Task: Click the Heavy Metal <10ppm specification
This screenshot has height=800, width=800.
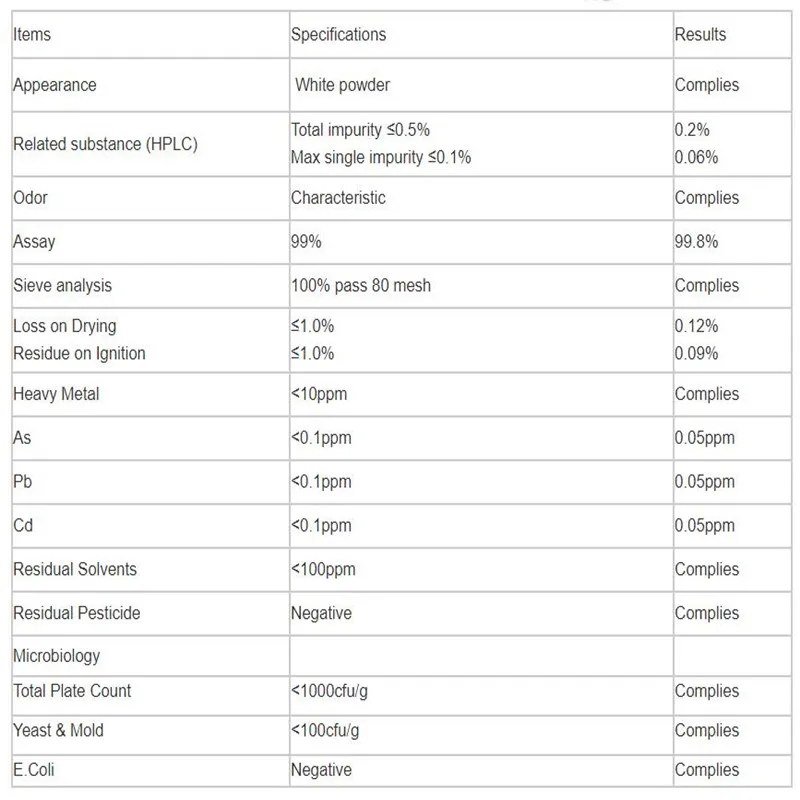Action: [x=319, y=395]
